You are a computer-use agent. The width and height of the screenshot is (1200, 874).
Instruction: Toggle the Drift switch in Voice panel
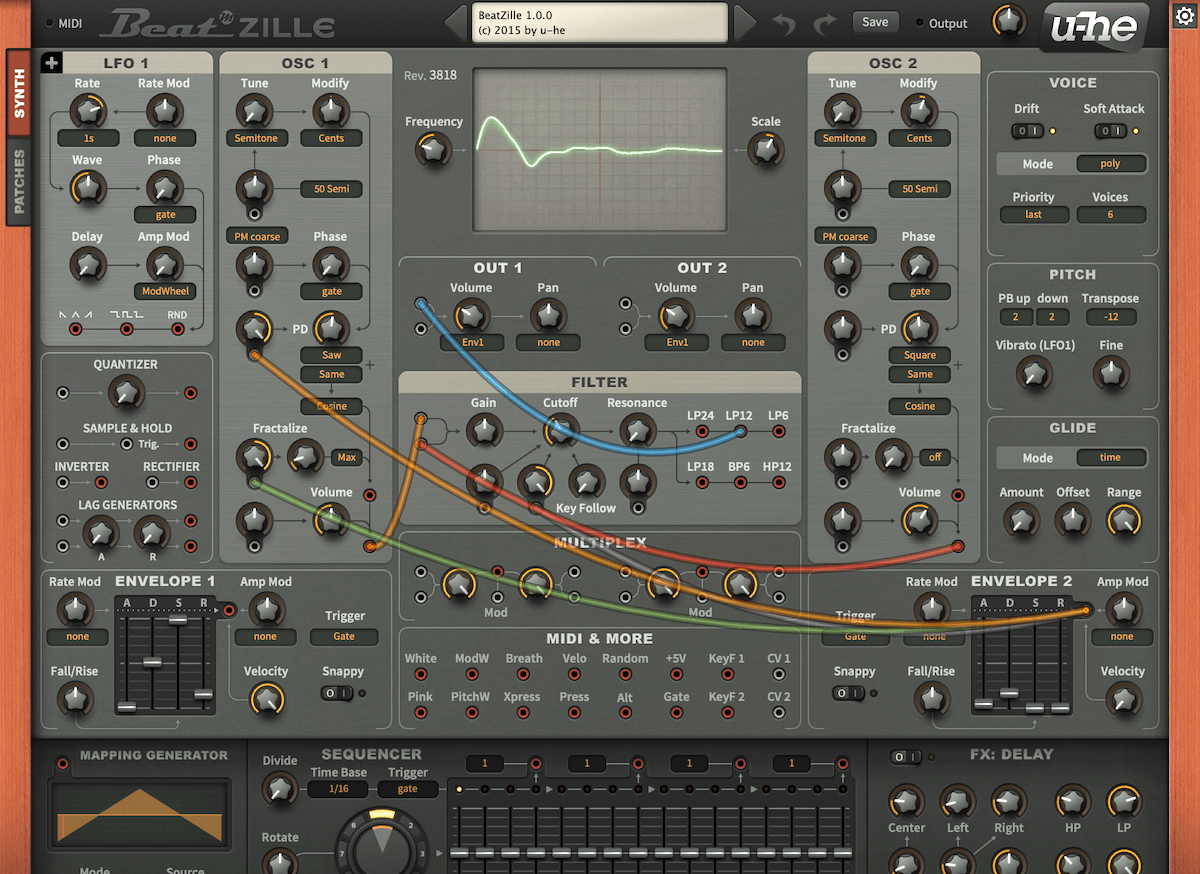[1026, 131]
